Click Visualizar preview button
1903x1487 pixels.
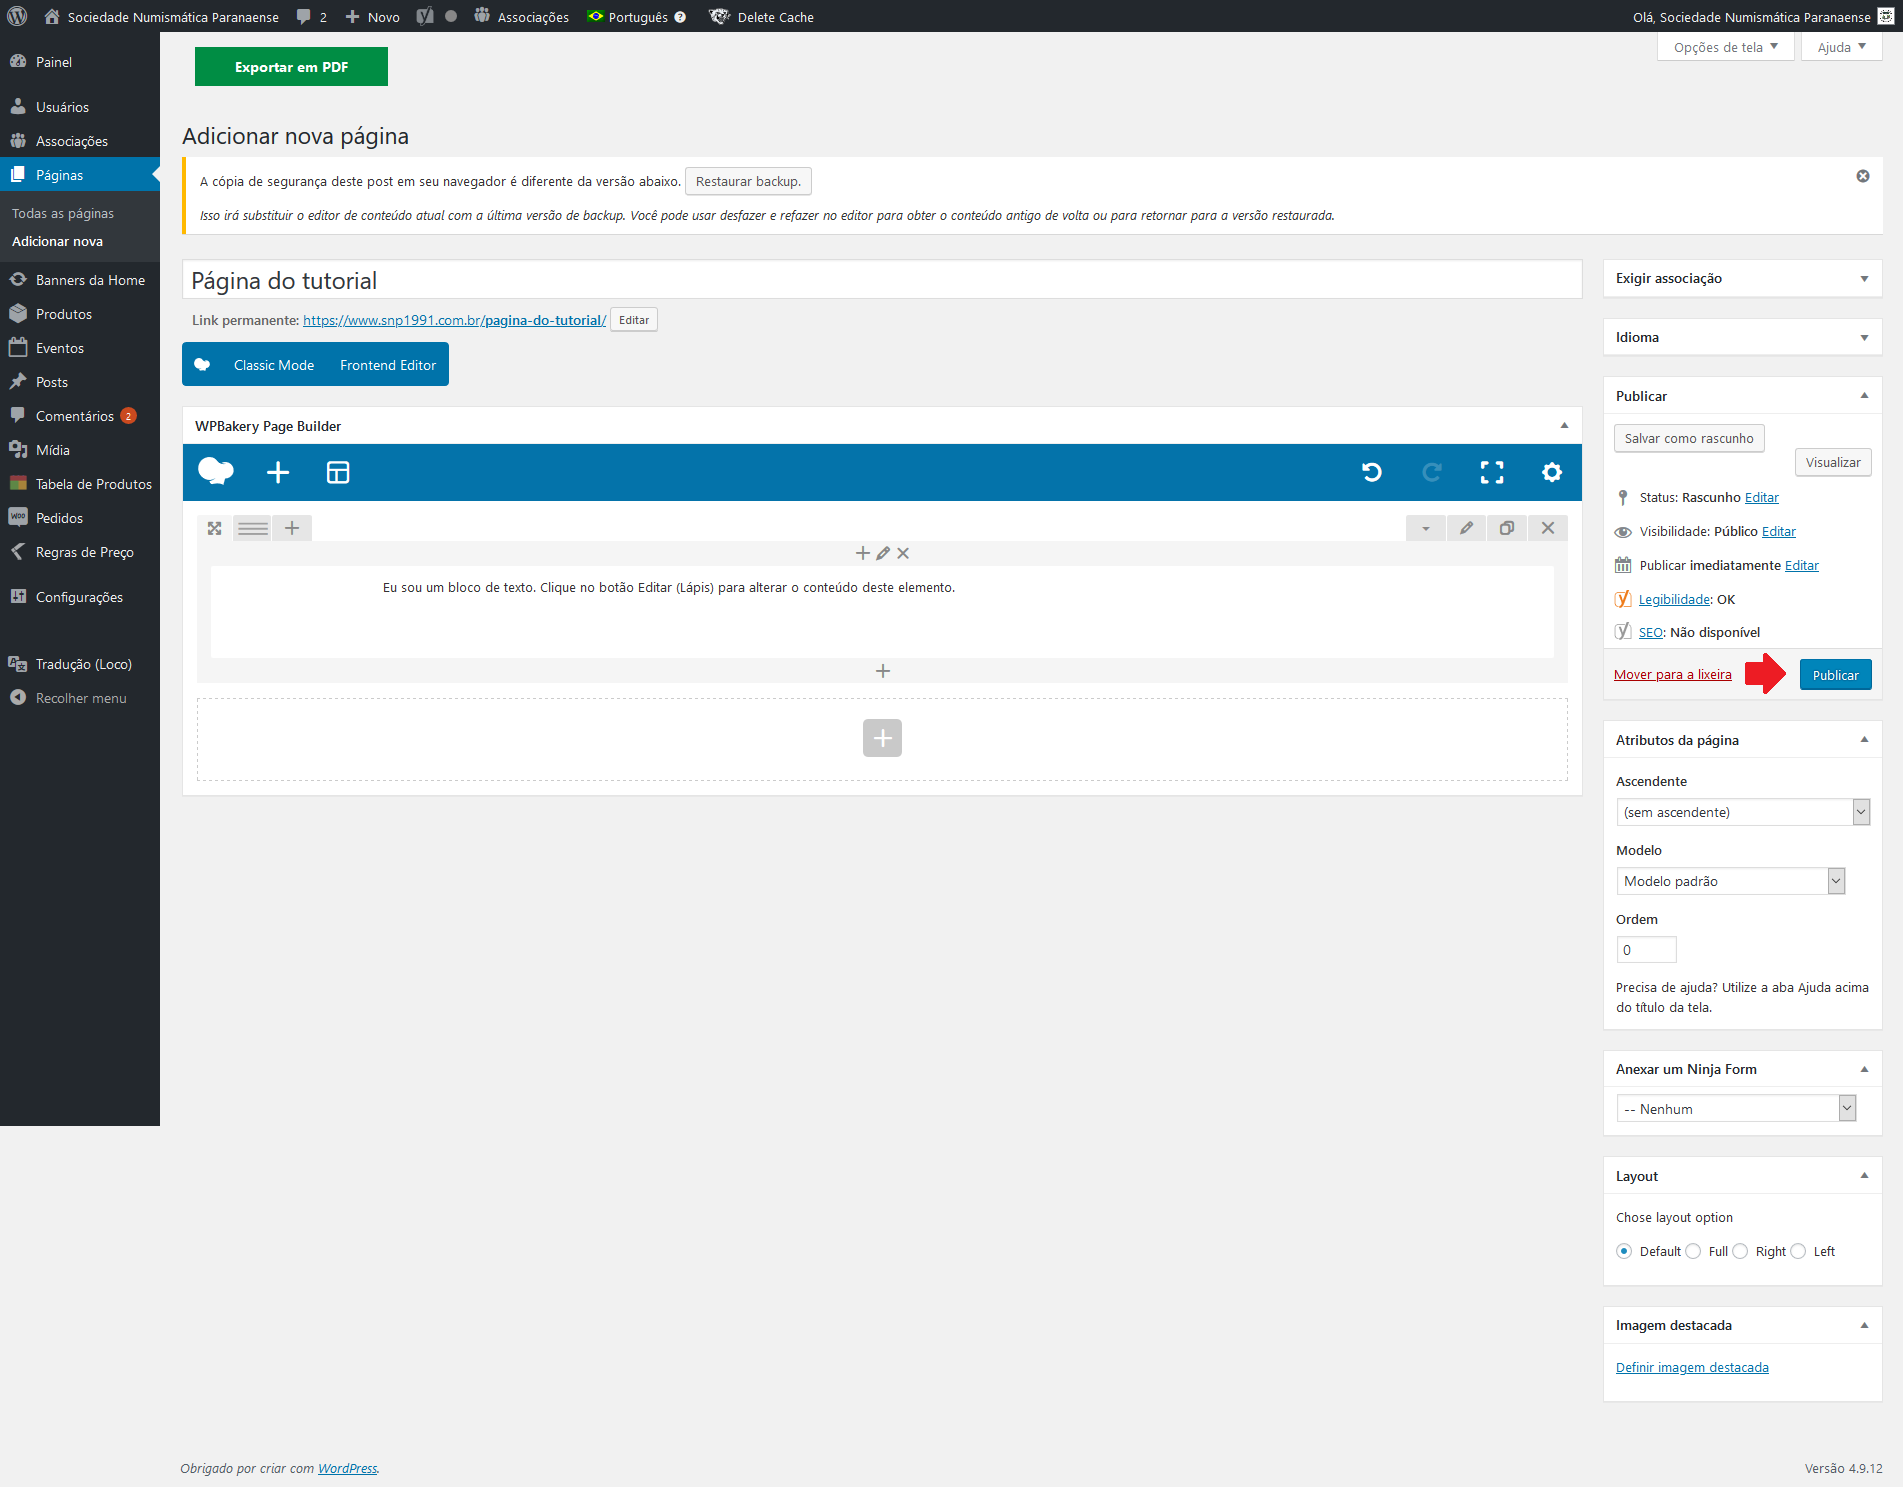pyautogui.click(x=1833, y=462)
